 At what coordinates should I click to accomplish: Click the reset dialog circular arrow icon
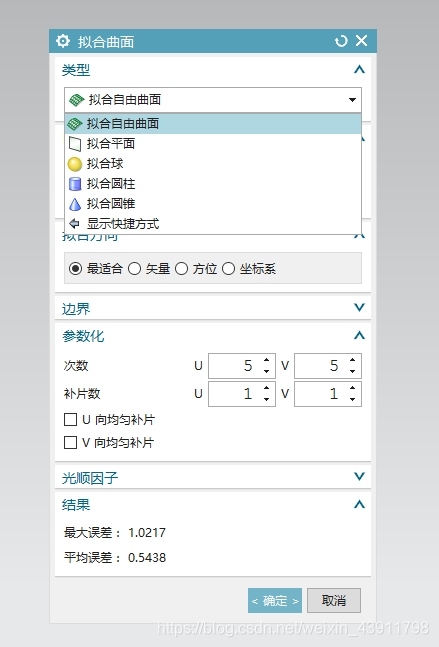341,41
